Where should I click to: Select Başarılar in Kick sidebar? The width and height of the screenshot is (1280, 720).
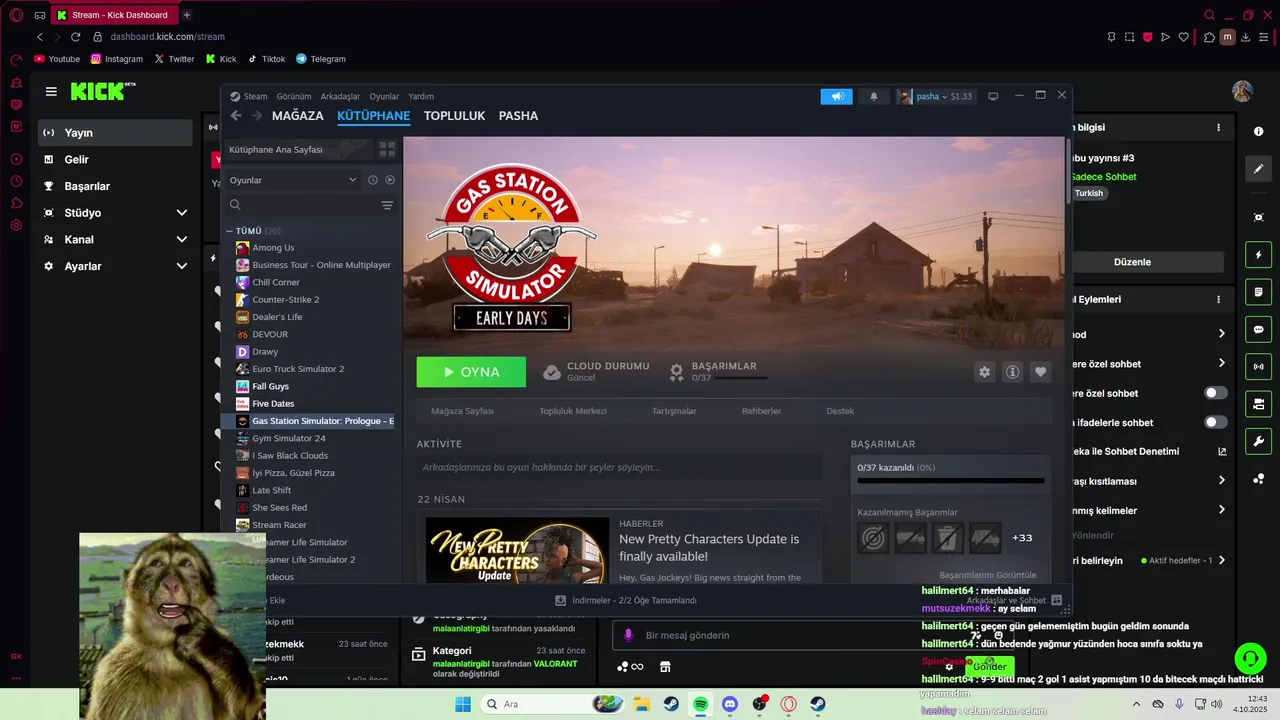[115, 186]
